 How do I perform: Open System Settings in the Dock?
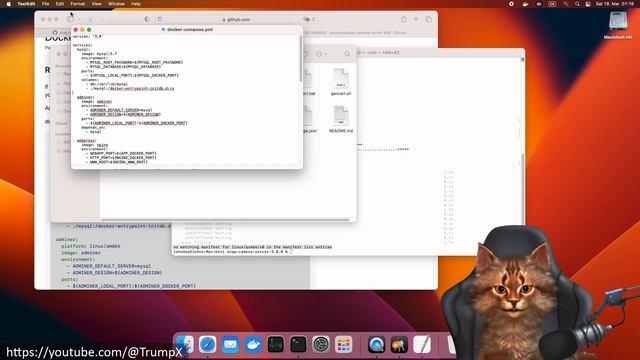pos(321,345)
